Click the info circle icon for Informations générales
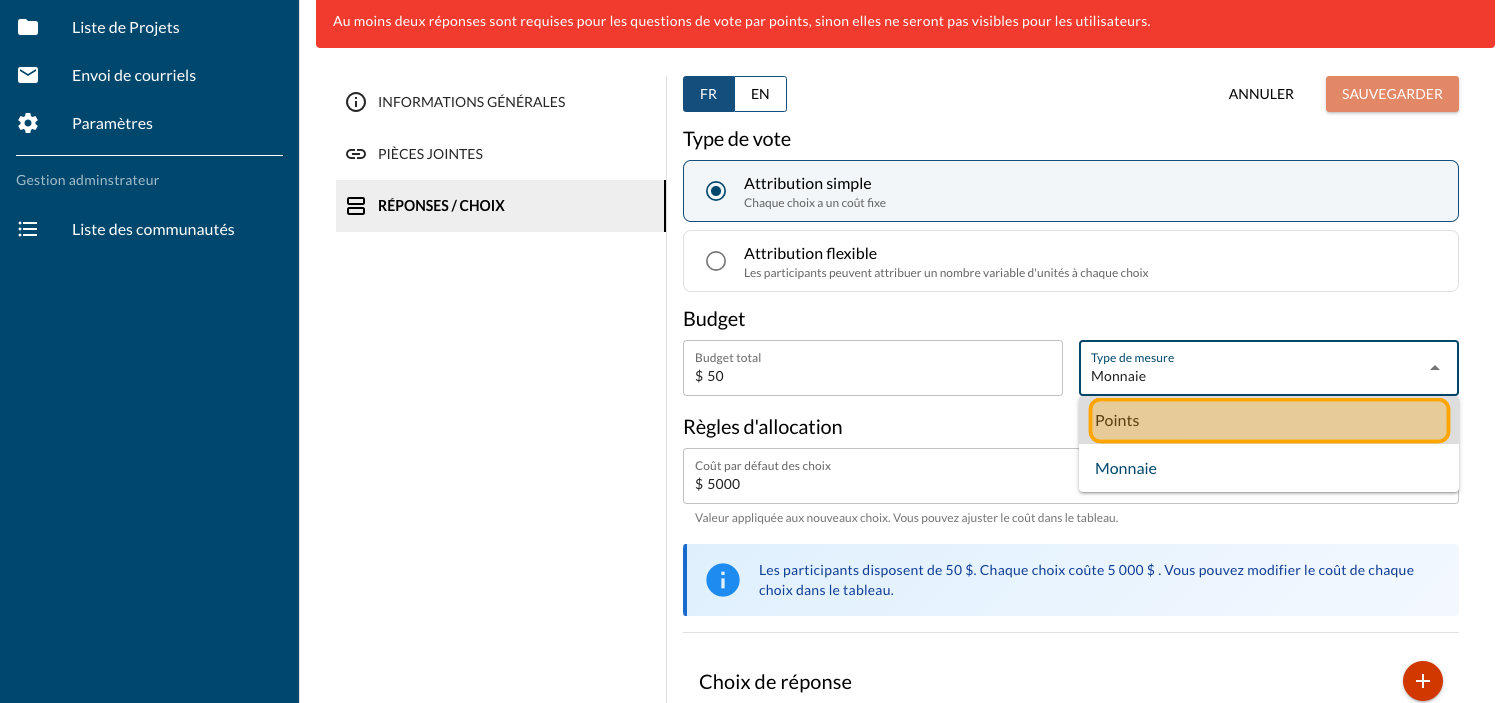This screenshot has width=1511, height=703. click(x=355, y=102)
